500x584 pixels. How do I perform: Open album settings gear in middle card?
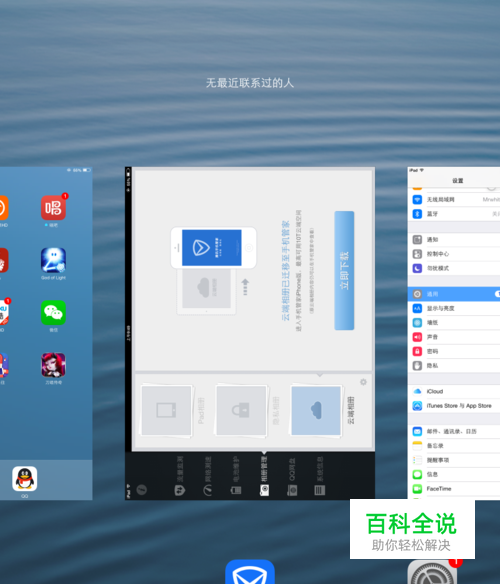pos(363,382)
